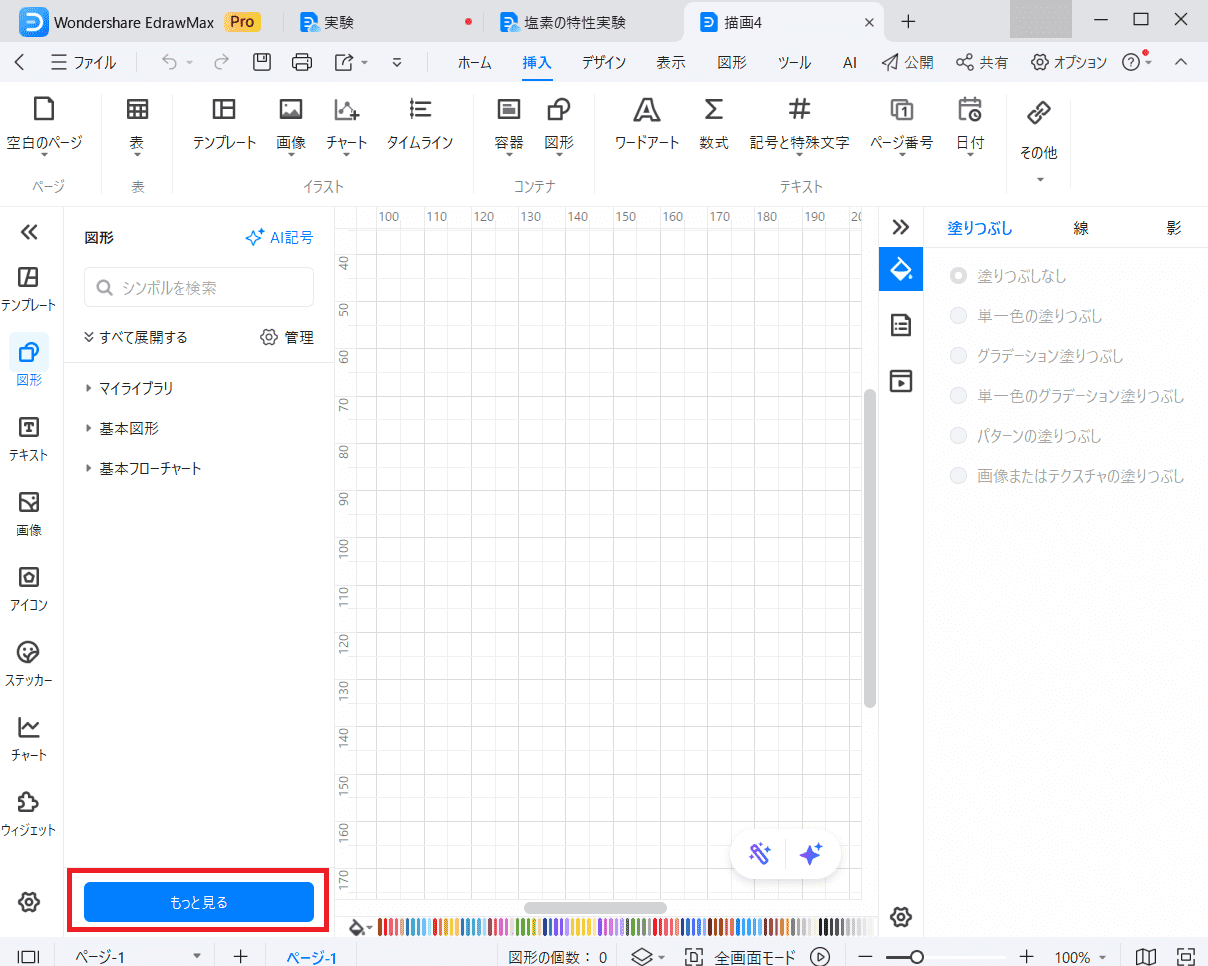This screenshot has width=1208, height=966.
Task: Click the save disk icon
Action: point(262,62)
